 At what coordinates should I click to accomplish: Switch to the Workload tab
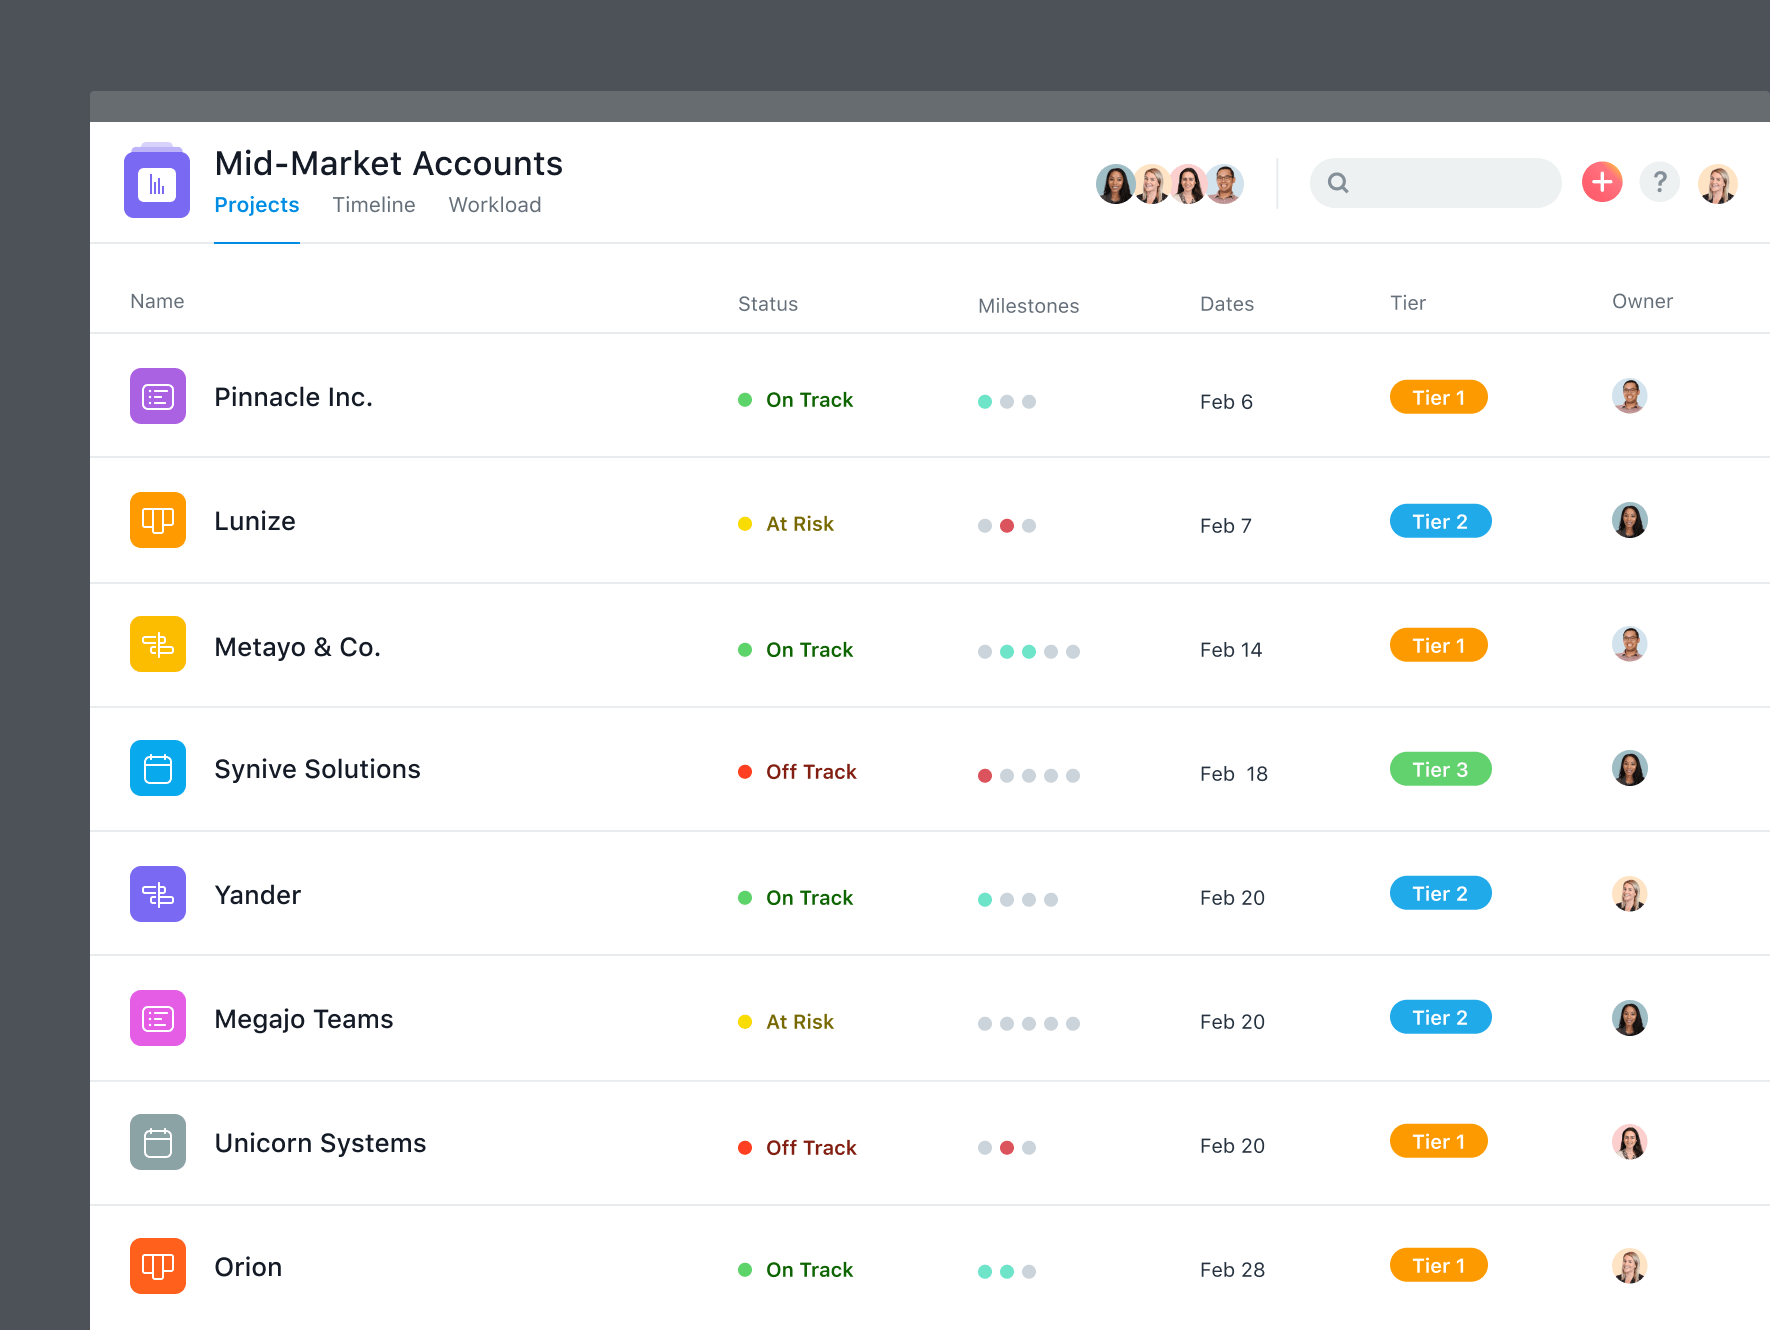495,205
